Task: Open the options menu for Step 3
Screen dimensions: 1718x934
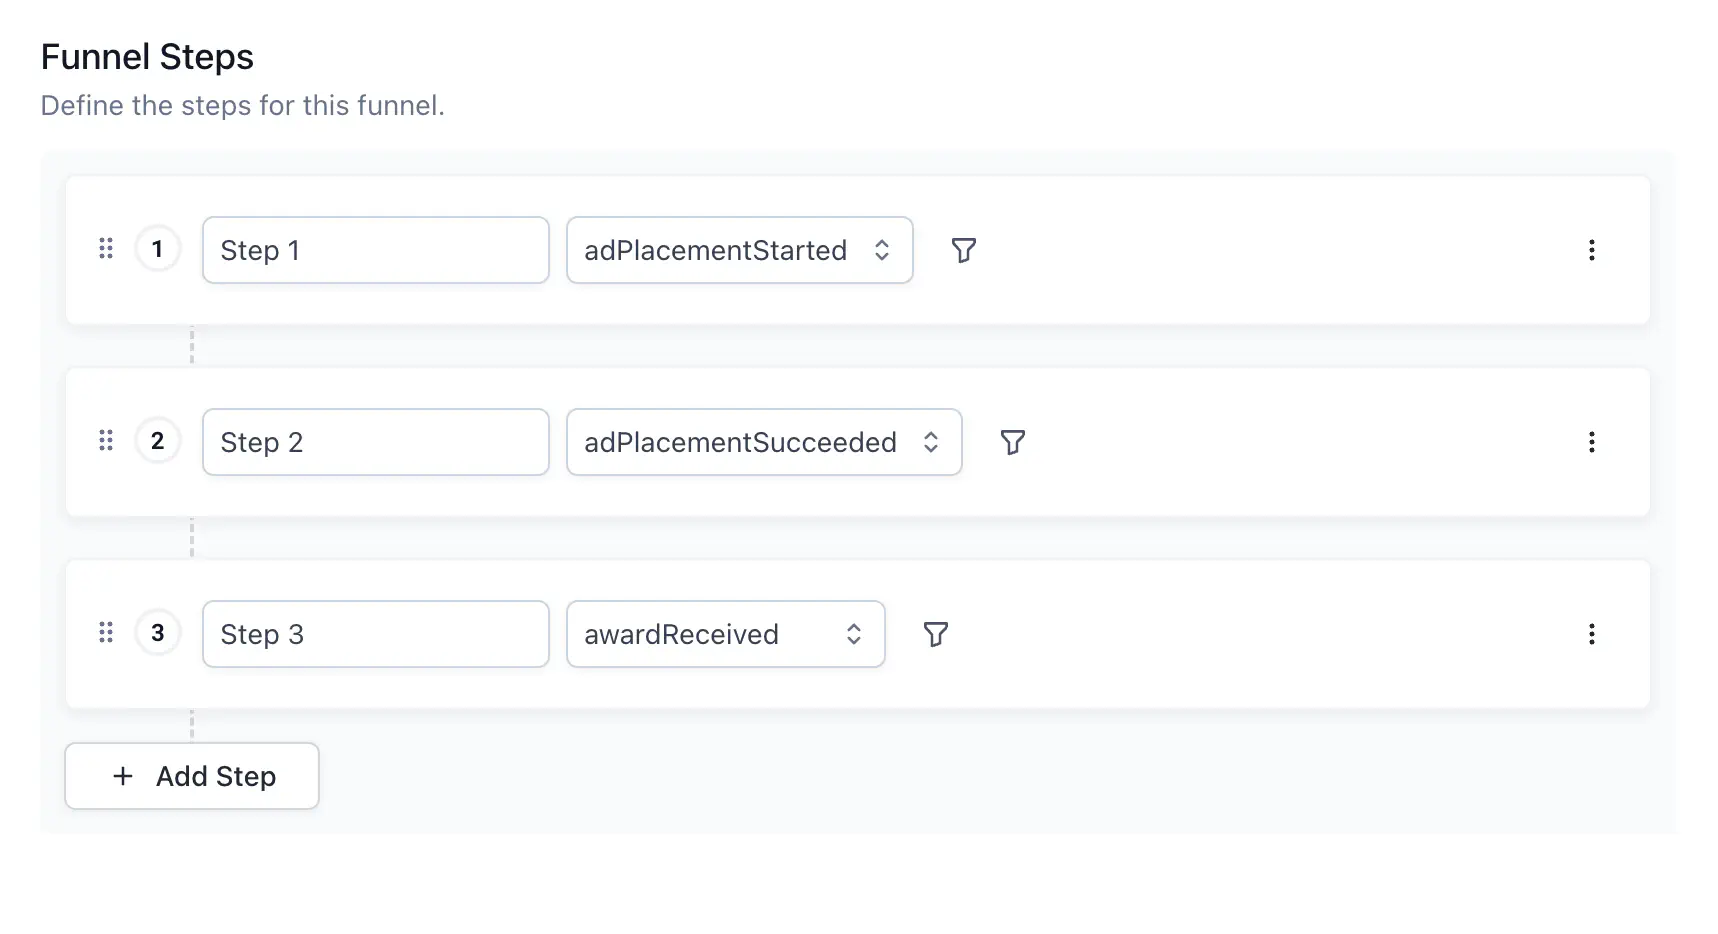Action: click(x=1591, y=633)
